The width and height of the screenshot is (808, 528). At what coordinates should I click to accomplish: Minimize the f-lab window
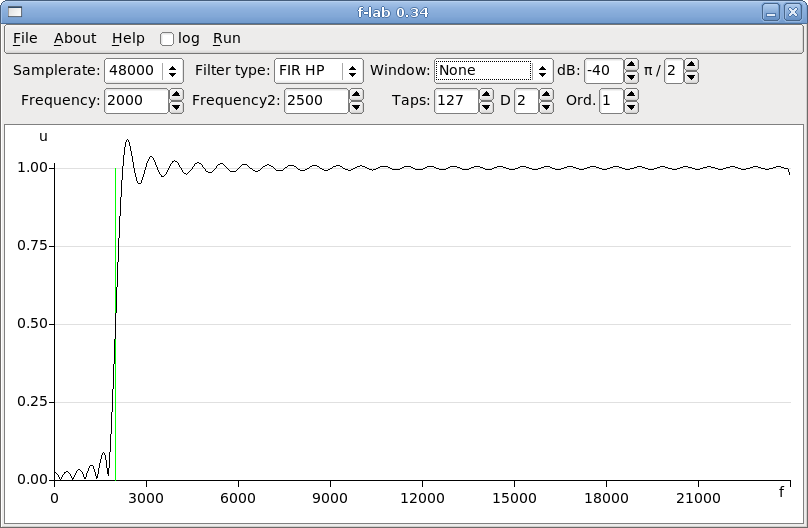(x=771, y=12)
